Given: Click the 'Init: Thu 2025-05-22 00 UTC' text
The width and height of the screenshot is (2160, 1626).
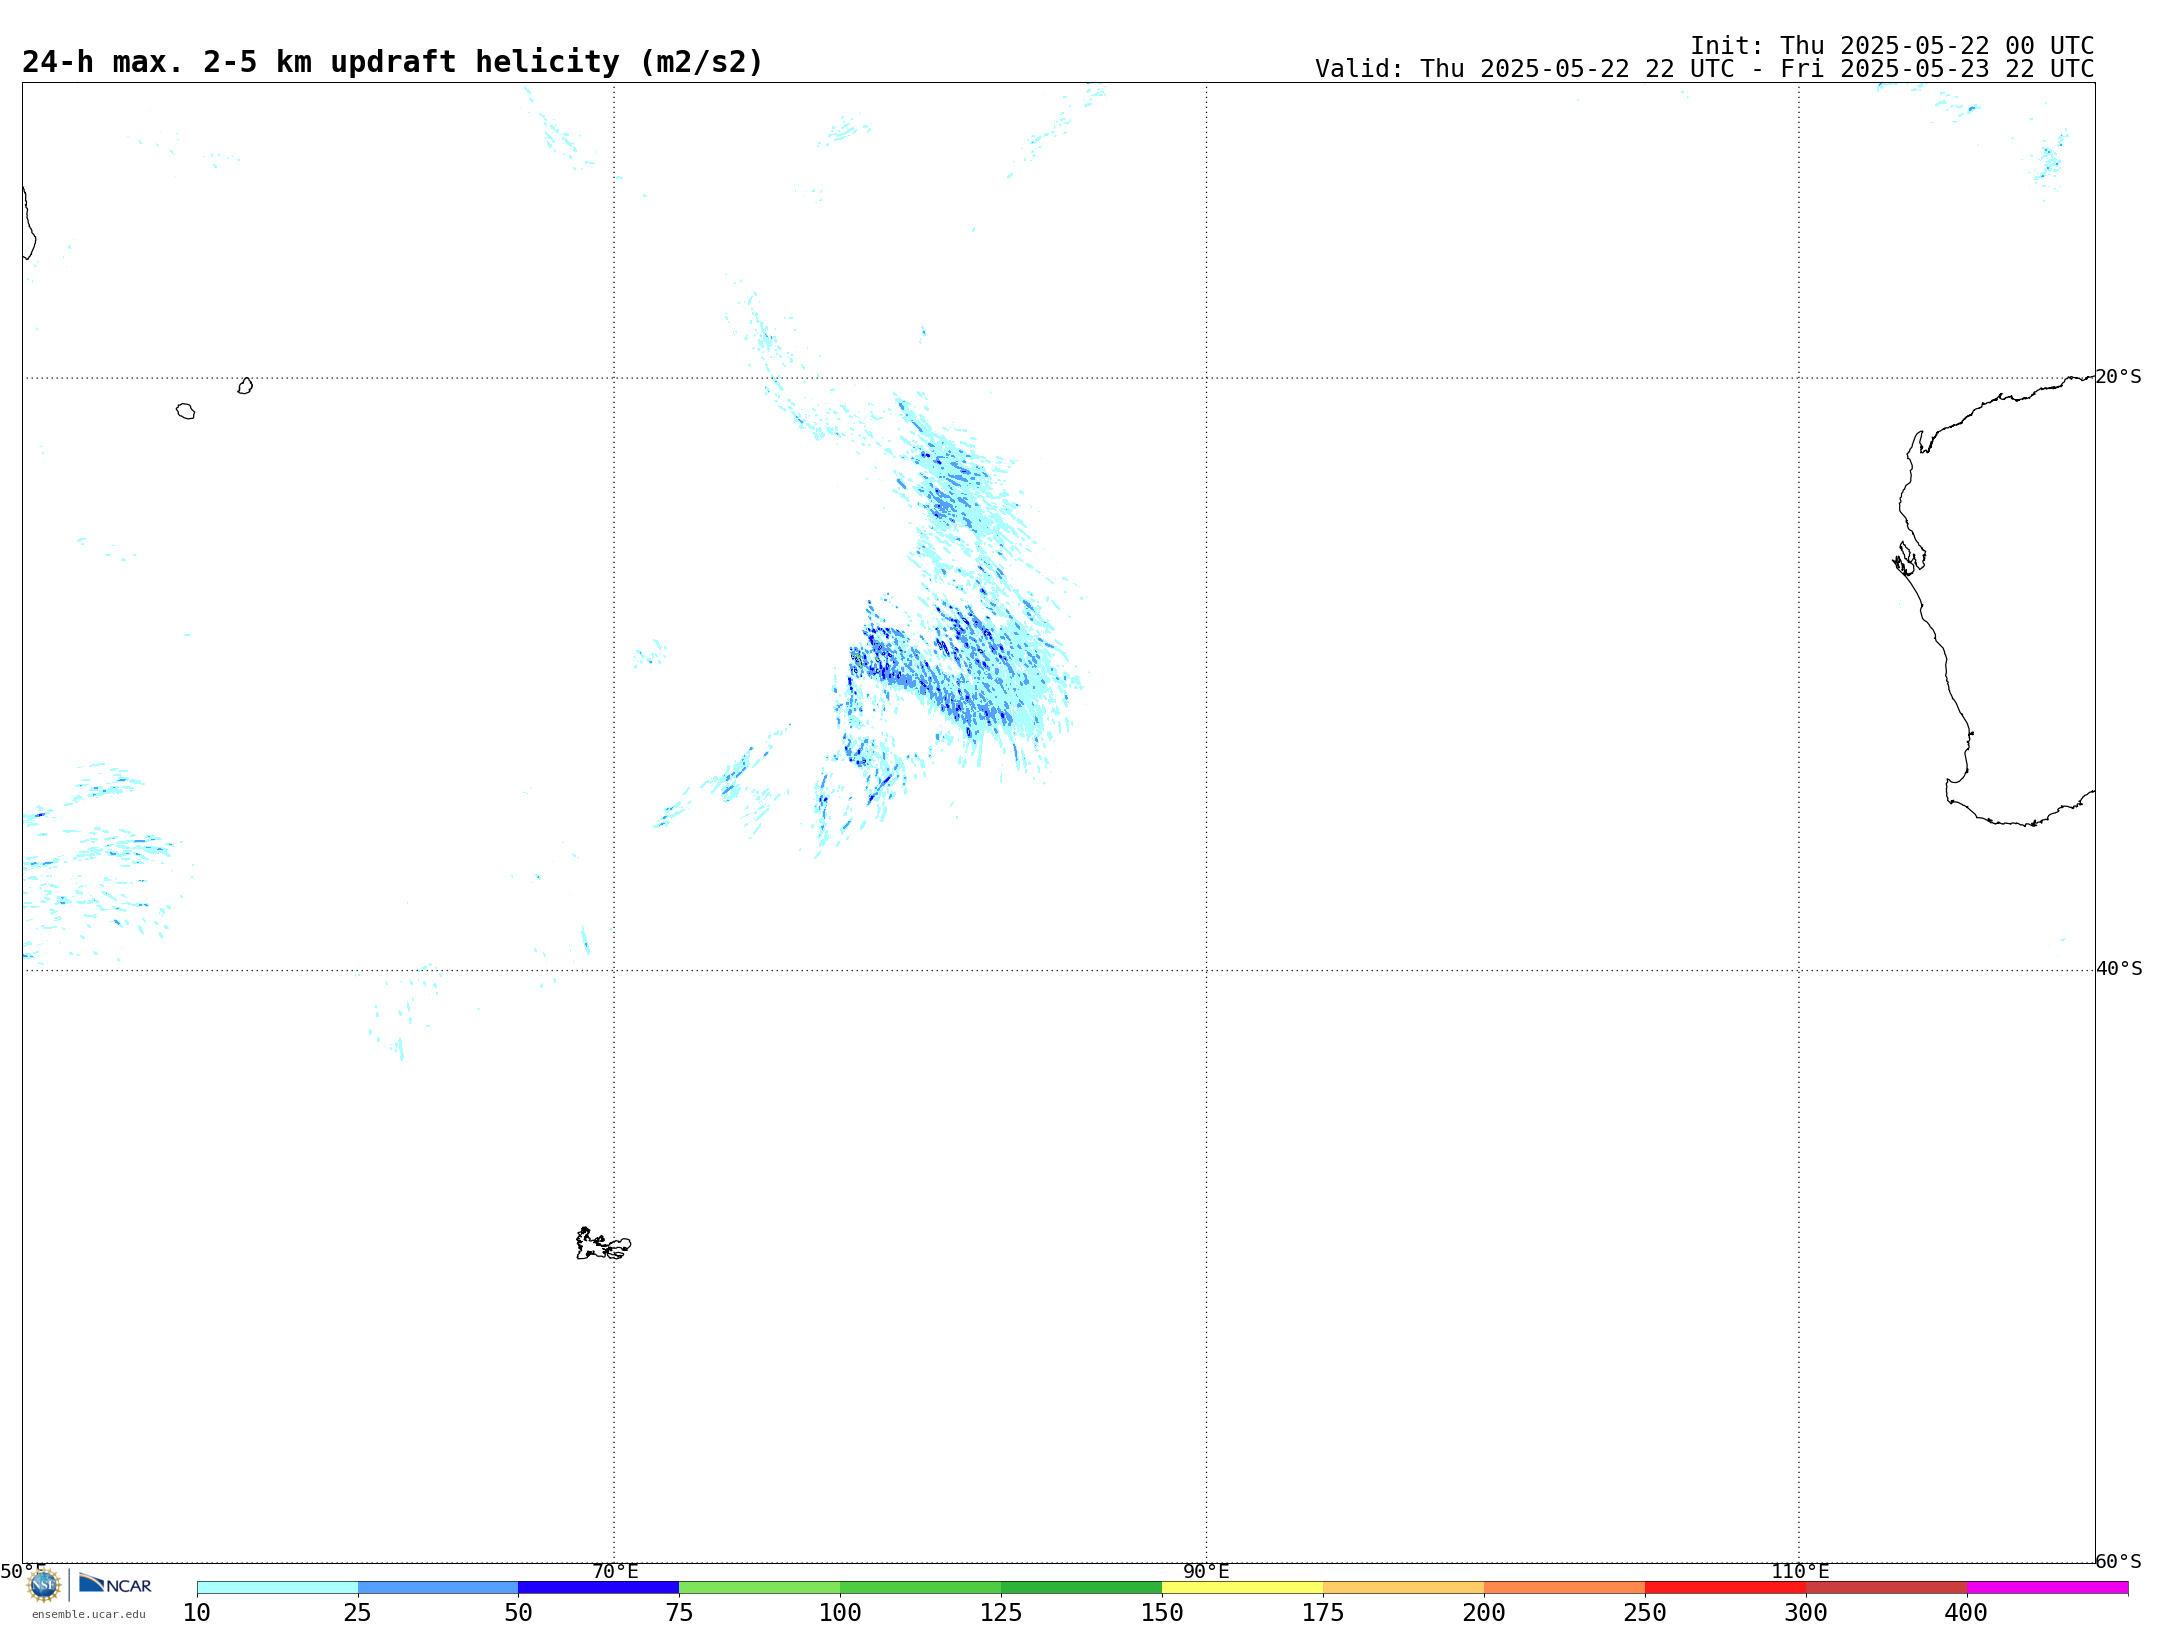Looking at the screenshot, I should point(1892,46).
